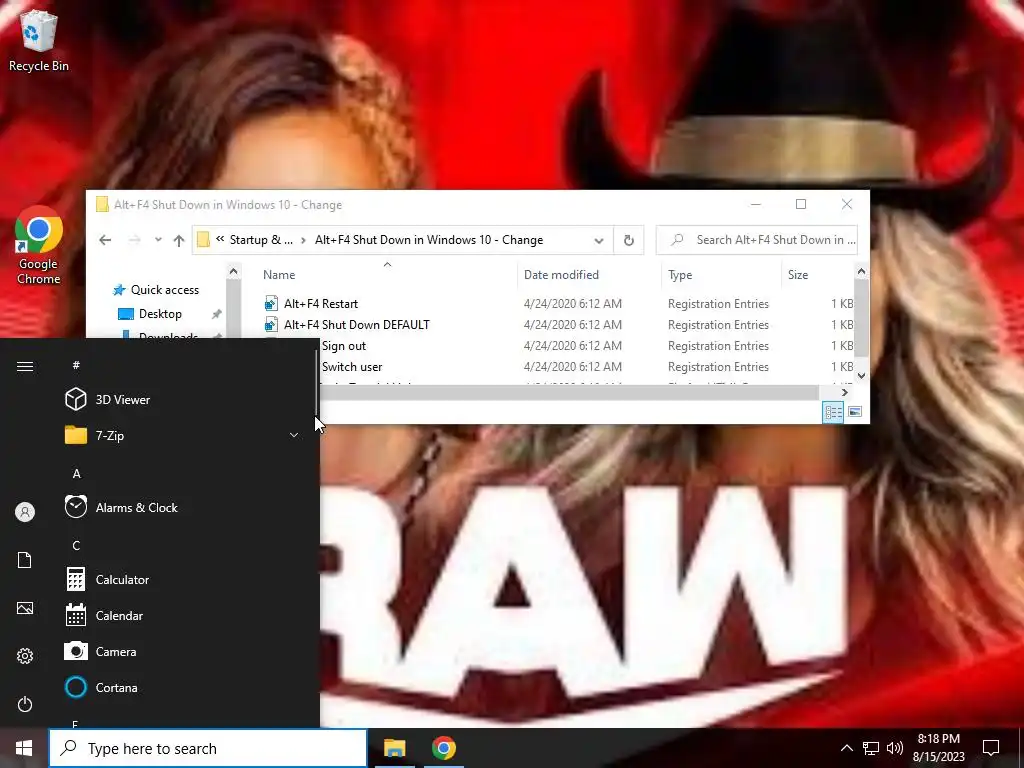
Task: Click horizontal scrollbar right arrow
Action: click(x=845, y=392)
